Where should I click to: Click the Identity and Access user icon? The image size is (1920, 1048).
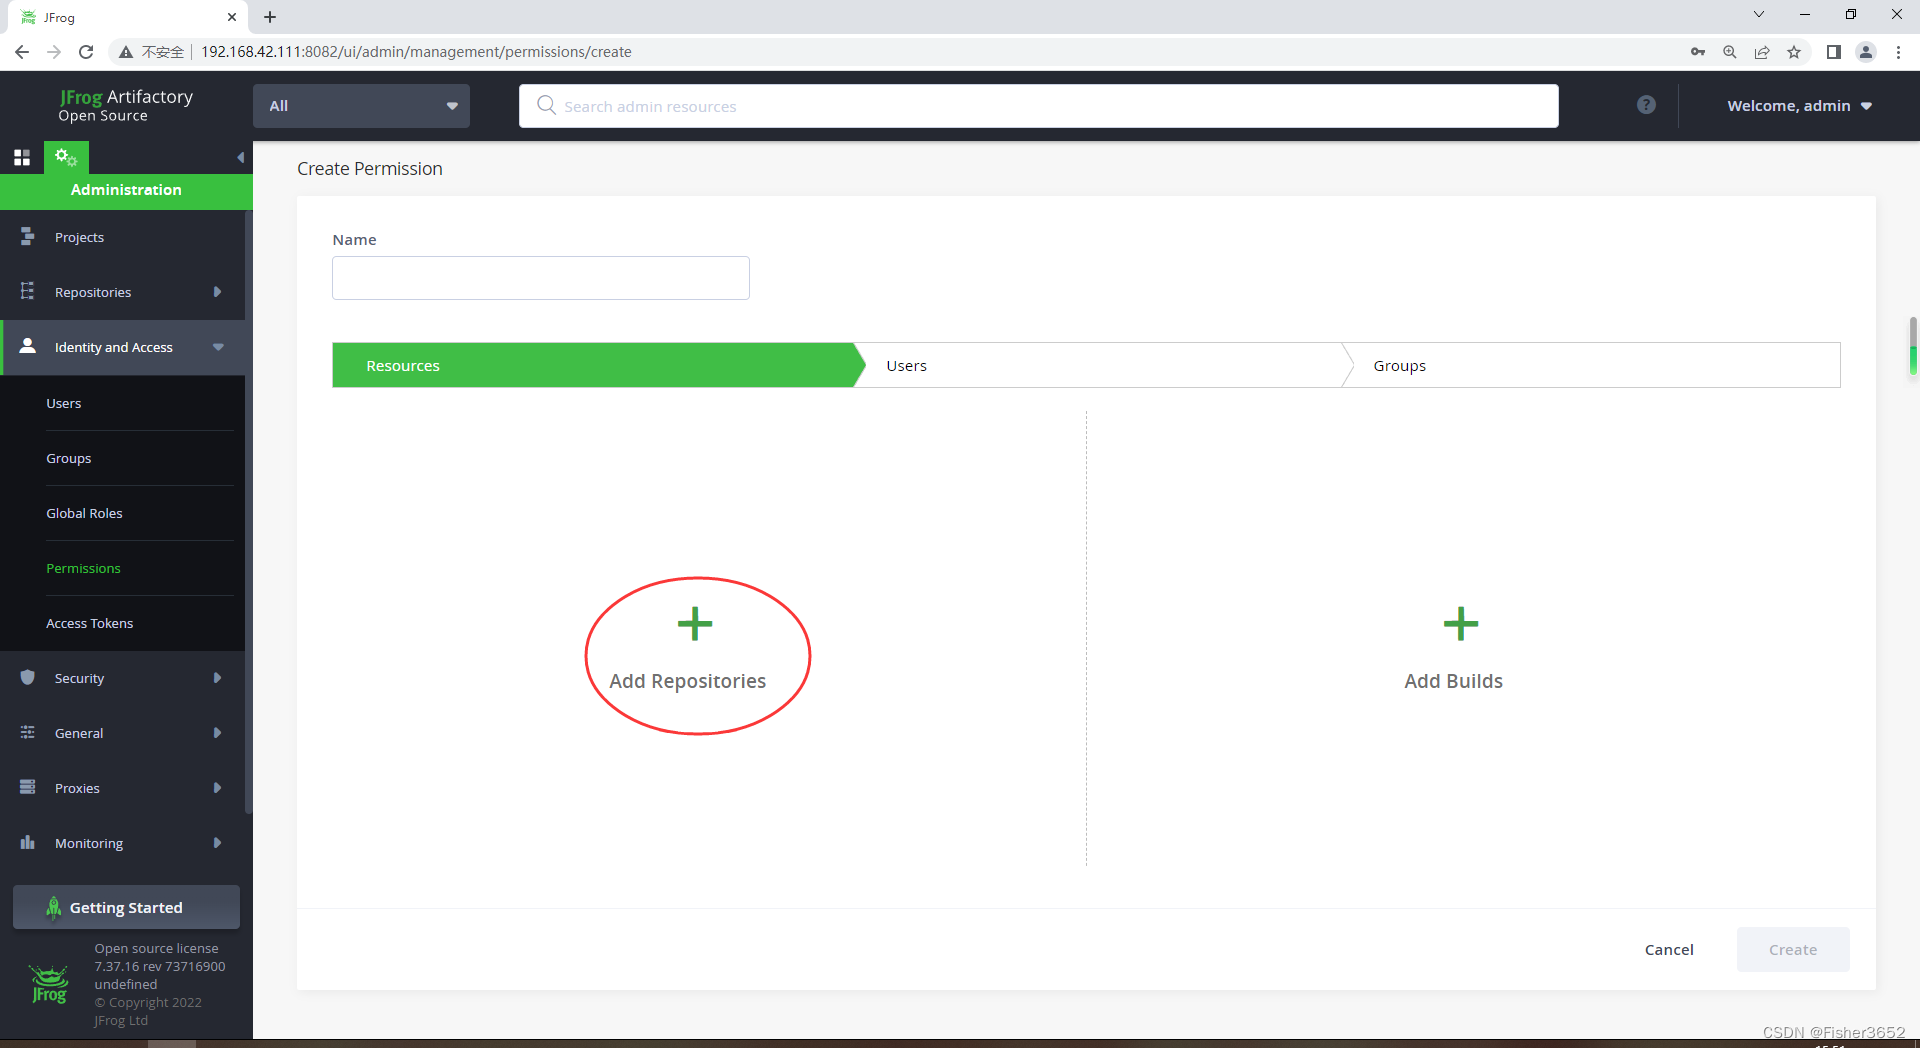tap(27, 346)
